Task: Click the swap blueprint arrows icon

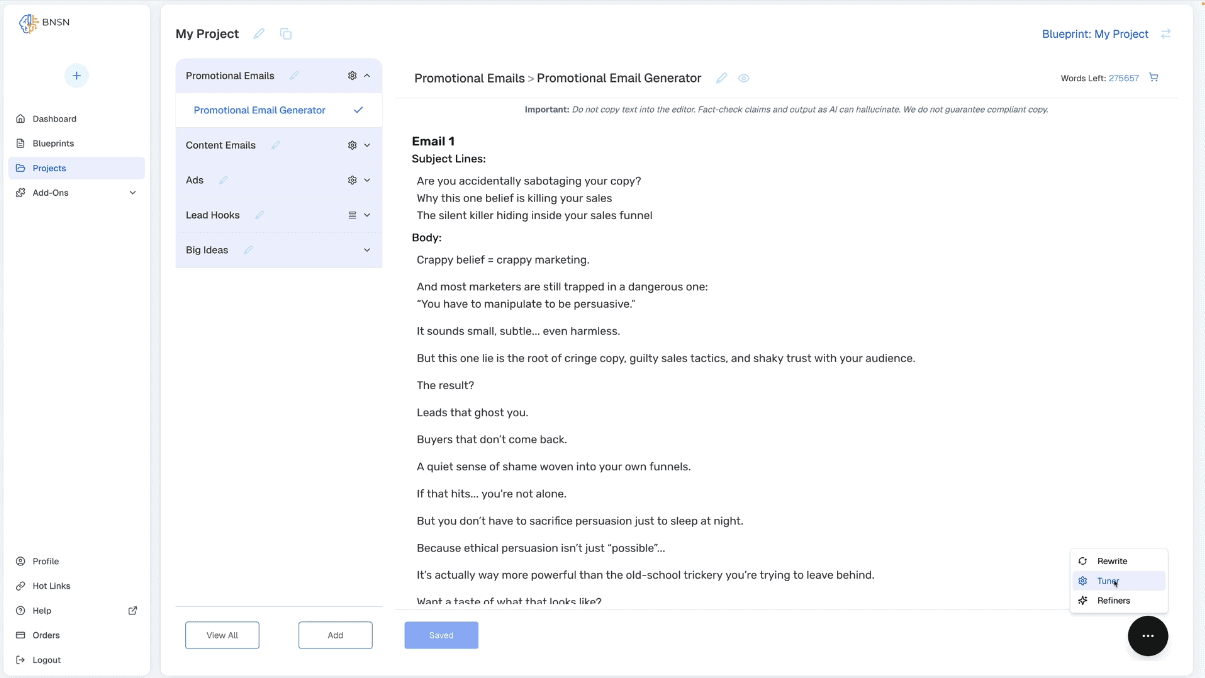Action: 1166,34
